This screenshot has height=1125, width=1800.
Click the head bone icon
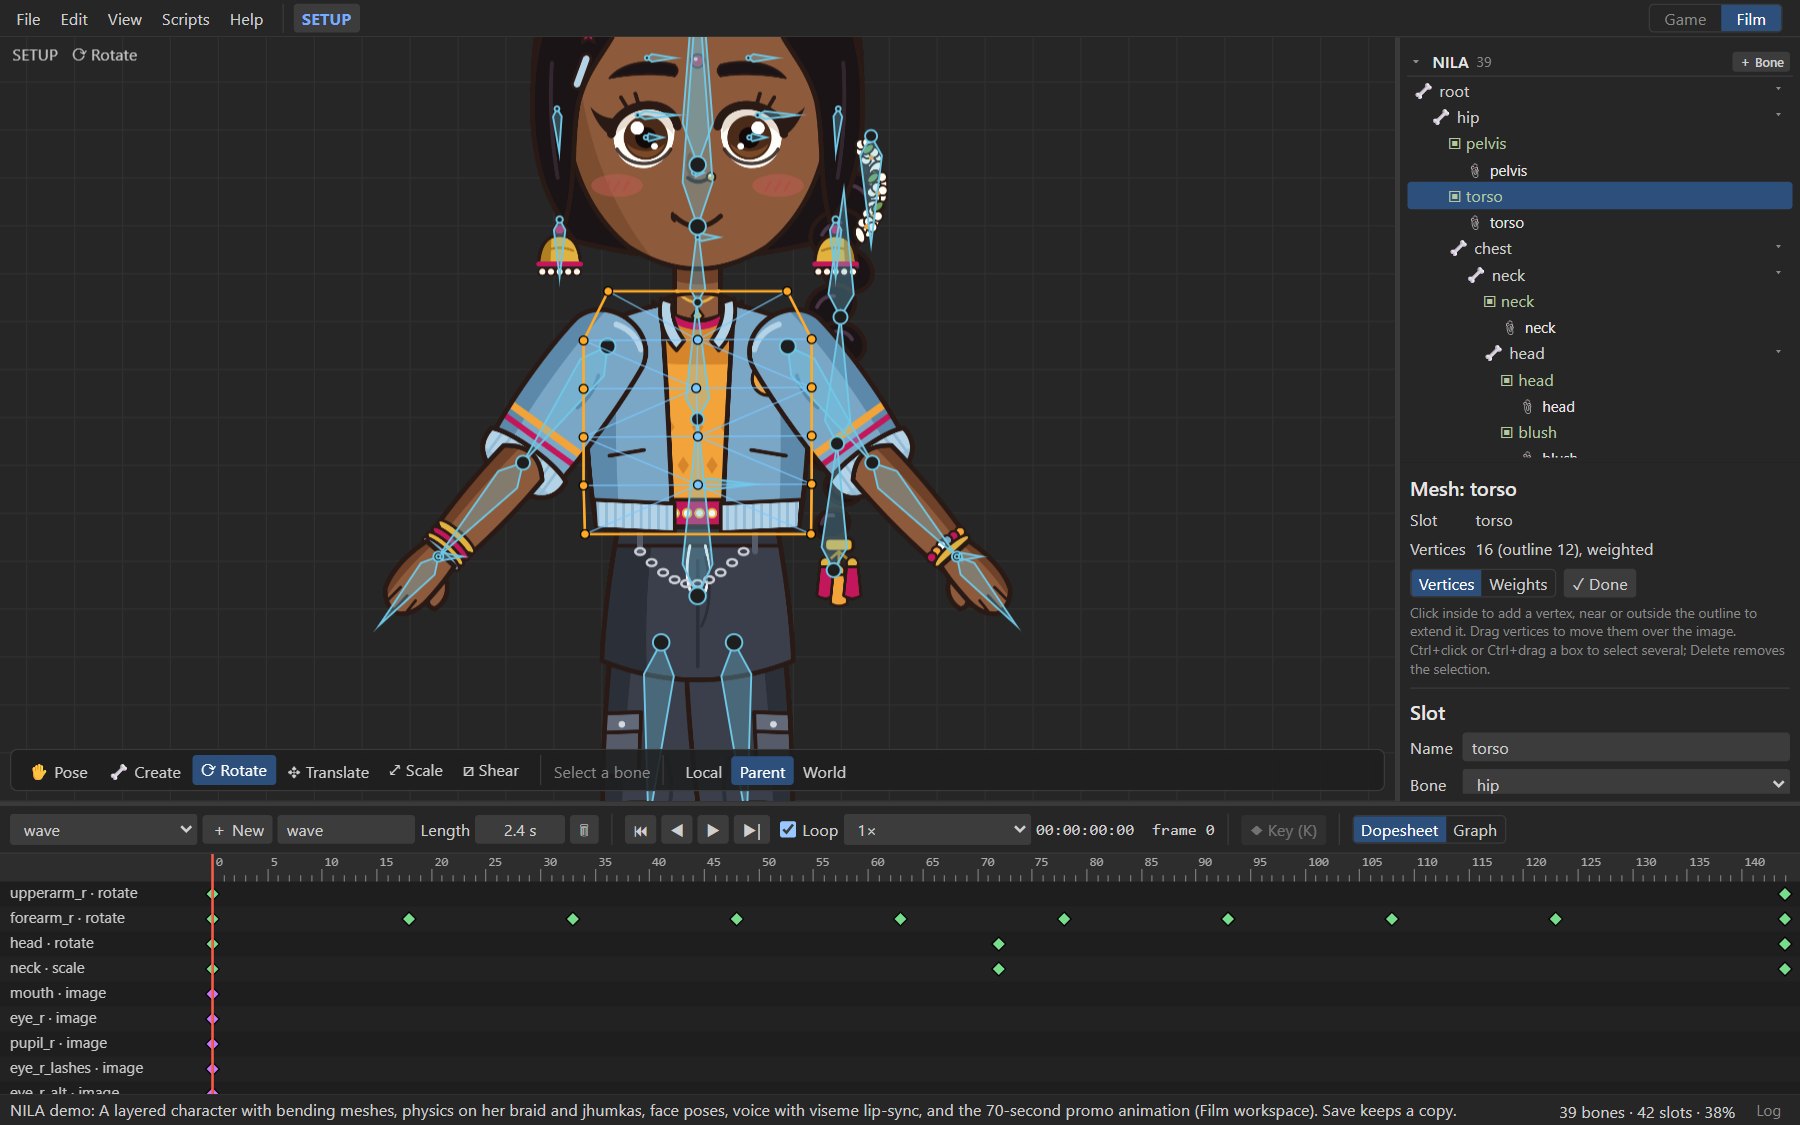[x=1493, y=353]
